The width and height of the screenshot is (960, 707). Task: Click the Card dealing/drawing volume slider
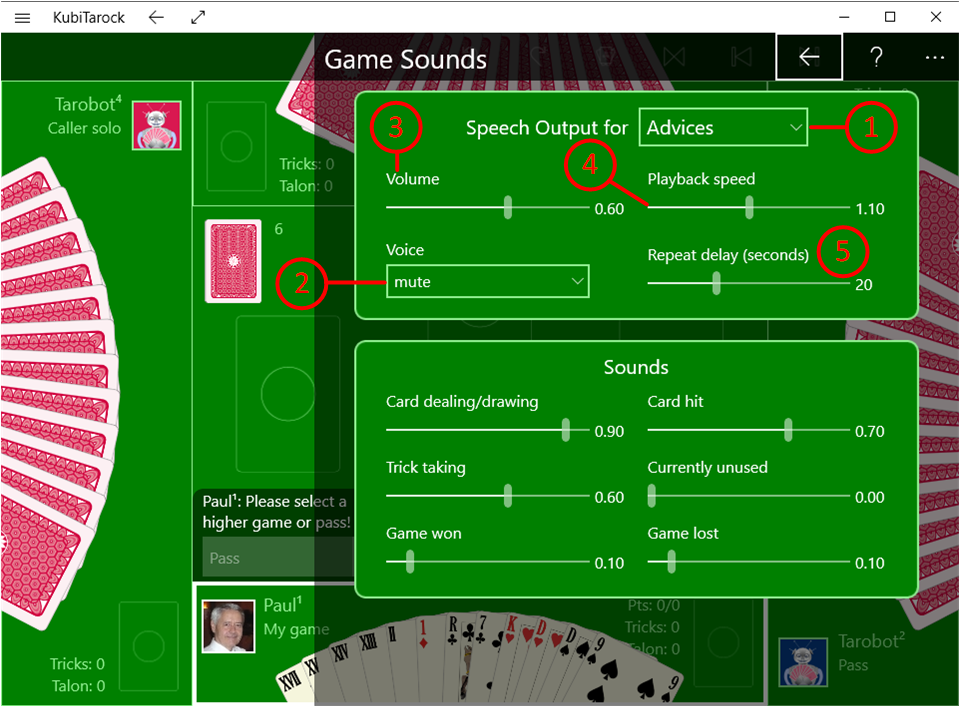pos(566,430)
